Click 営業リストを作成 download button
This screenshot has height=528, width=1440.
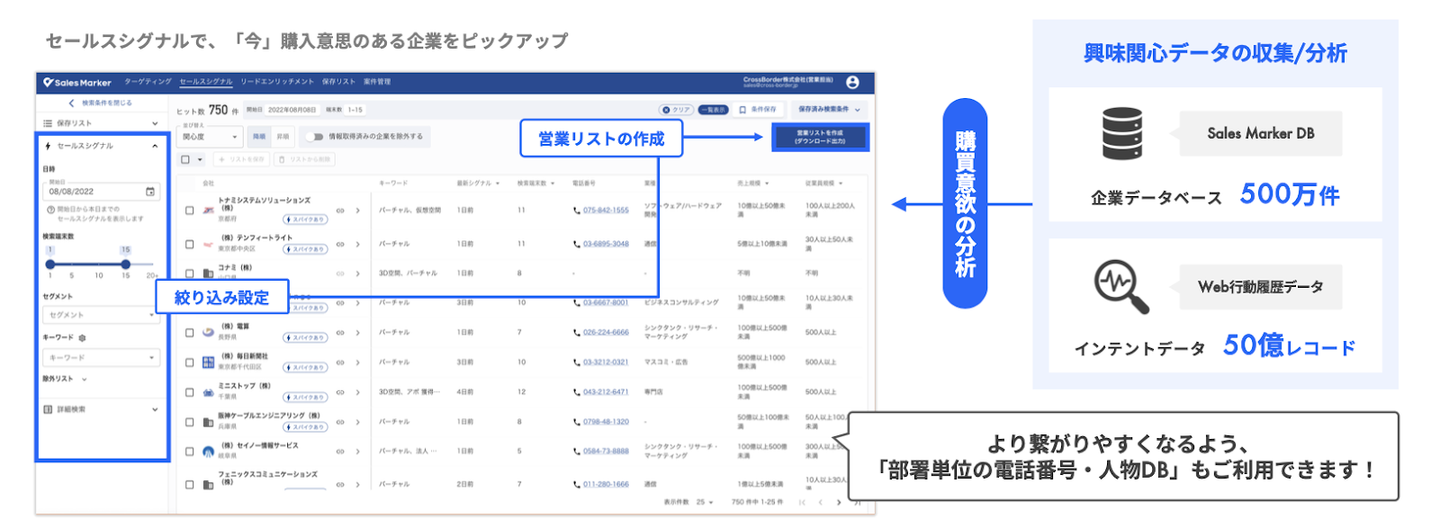pyautogui.click(x=820, y=137)
